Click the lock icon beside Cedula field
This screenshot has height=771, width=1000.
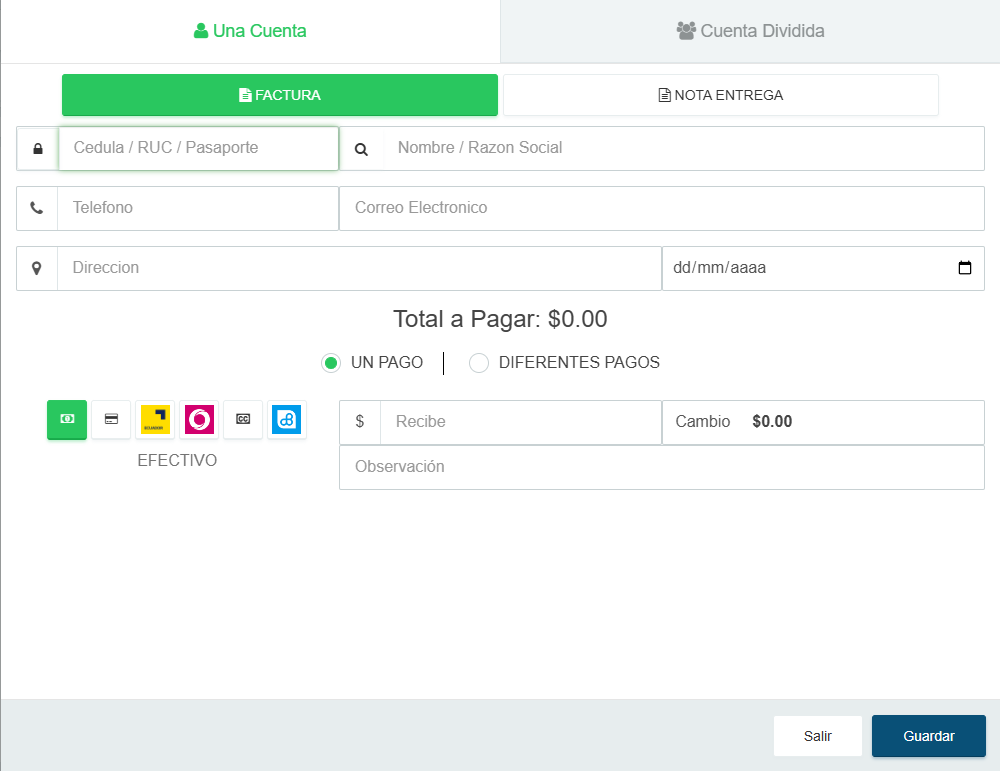click(x=38, y=149)
